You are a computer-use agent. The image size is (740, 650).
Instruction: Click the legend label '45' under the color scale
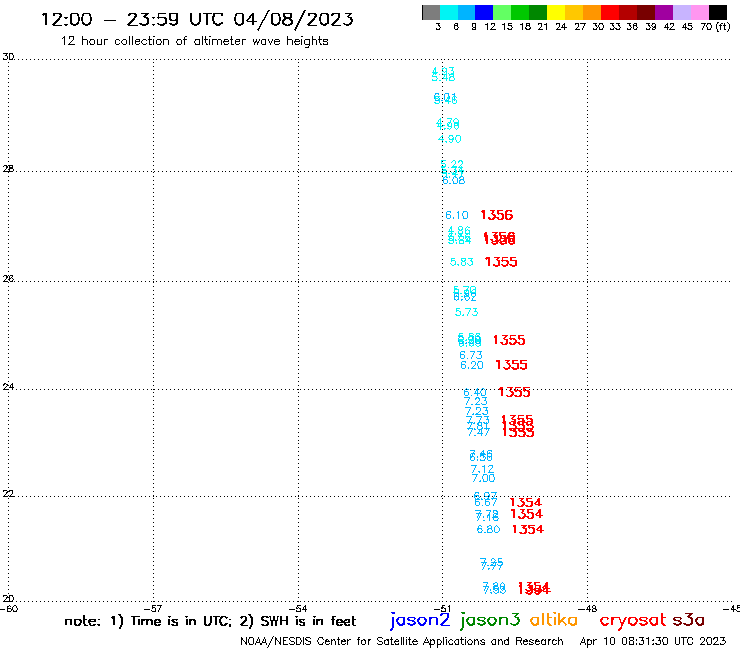[687, 27]
